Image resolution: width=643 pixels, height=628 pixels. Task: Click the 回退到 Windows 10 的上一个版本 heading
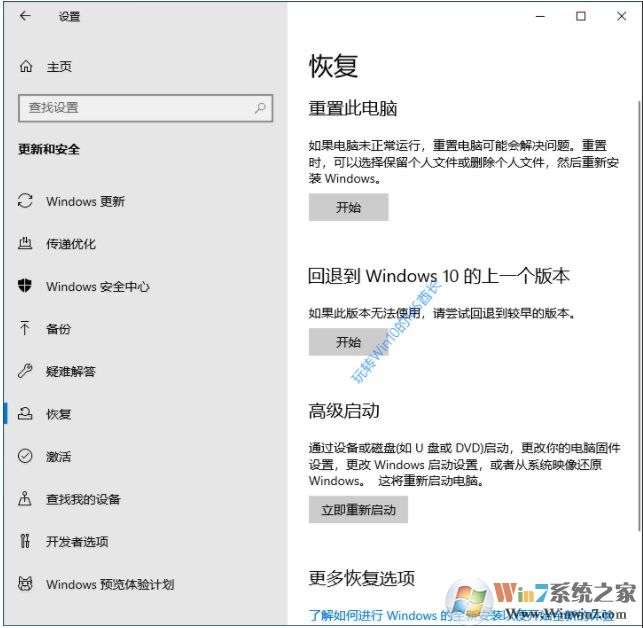point(439,276)
